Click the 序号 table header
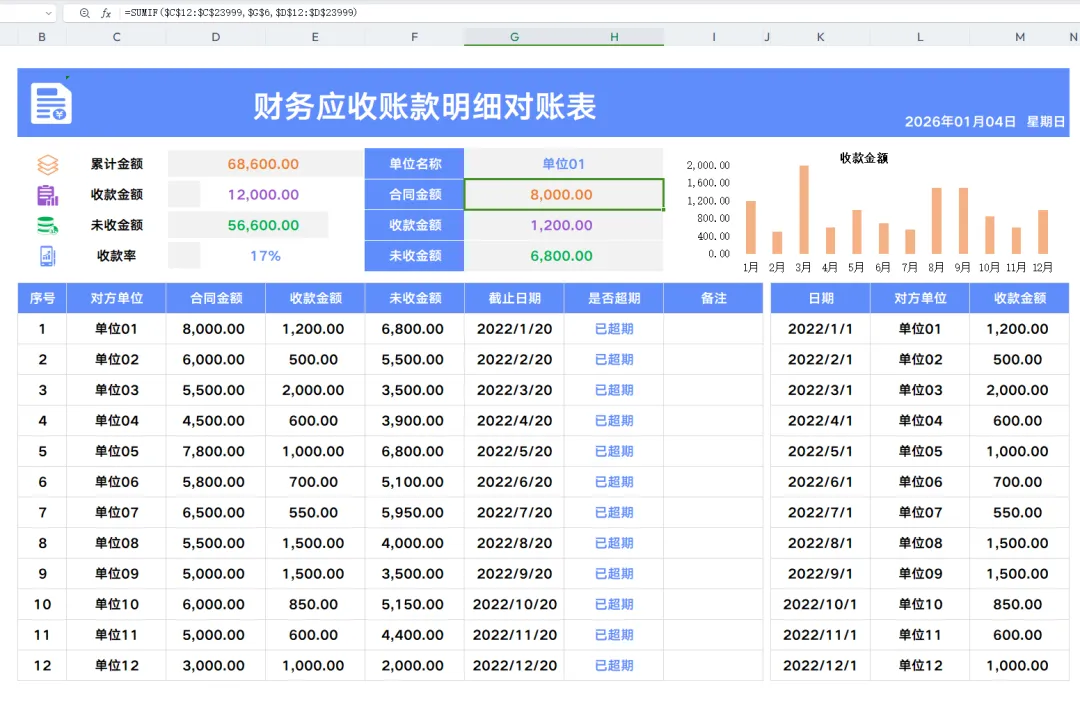The image size is (1080, 722). 42,298
